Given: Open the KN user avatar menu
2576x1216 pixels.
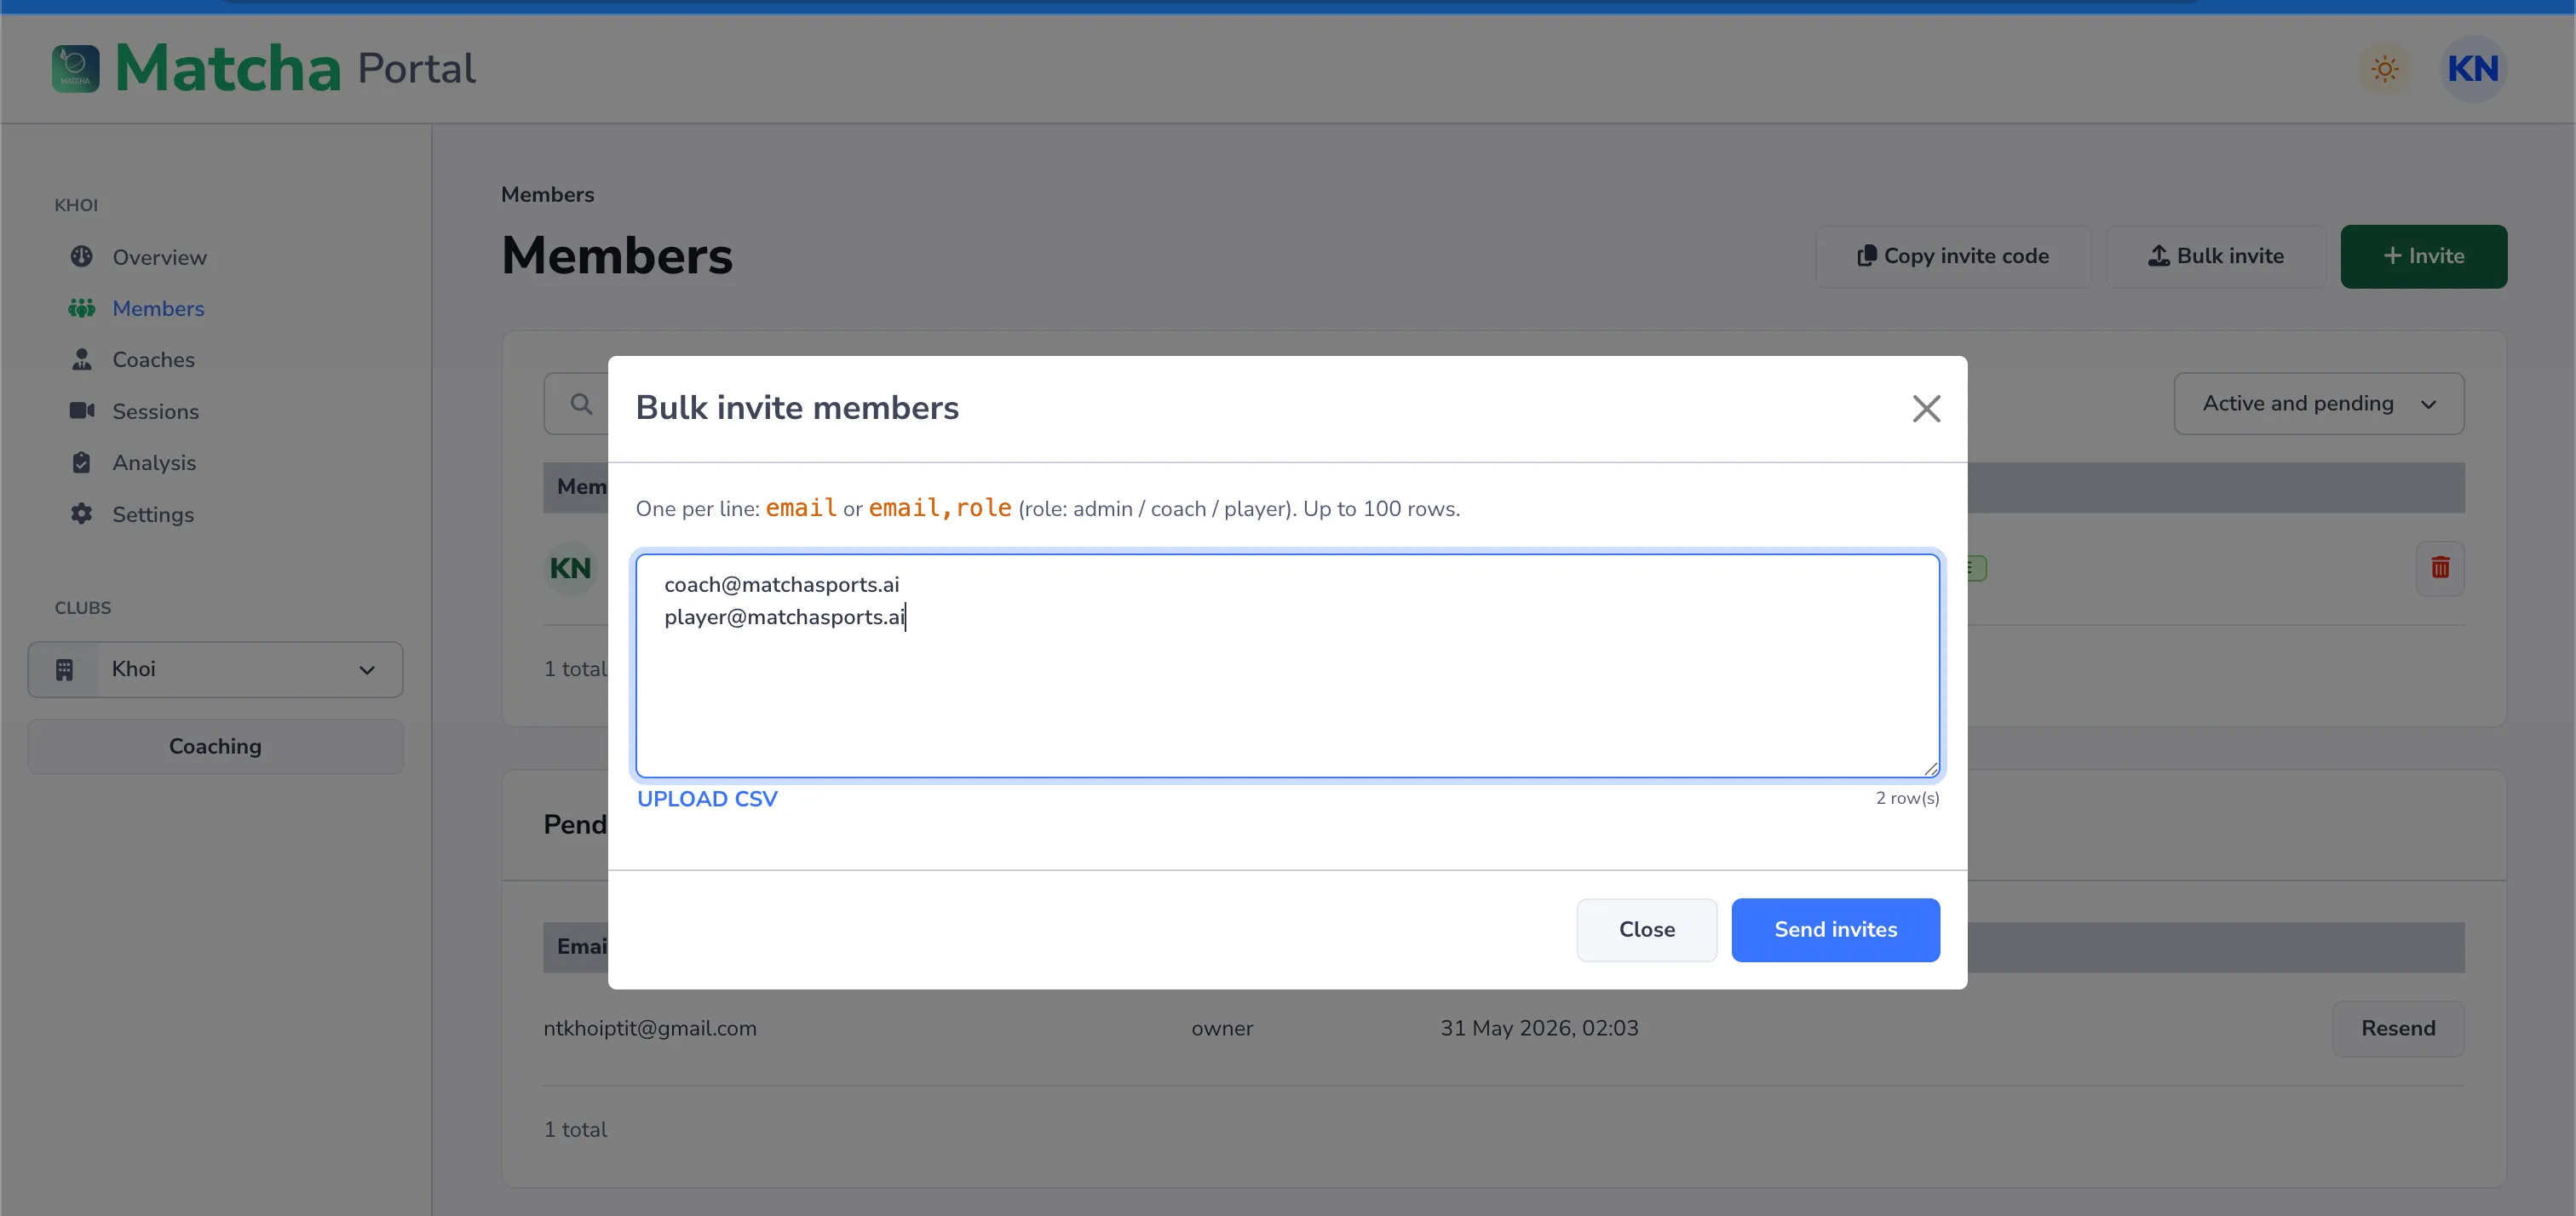Looking at the screenshot, I should tap(2473, 69).
